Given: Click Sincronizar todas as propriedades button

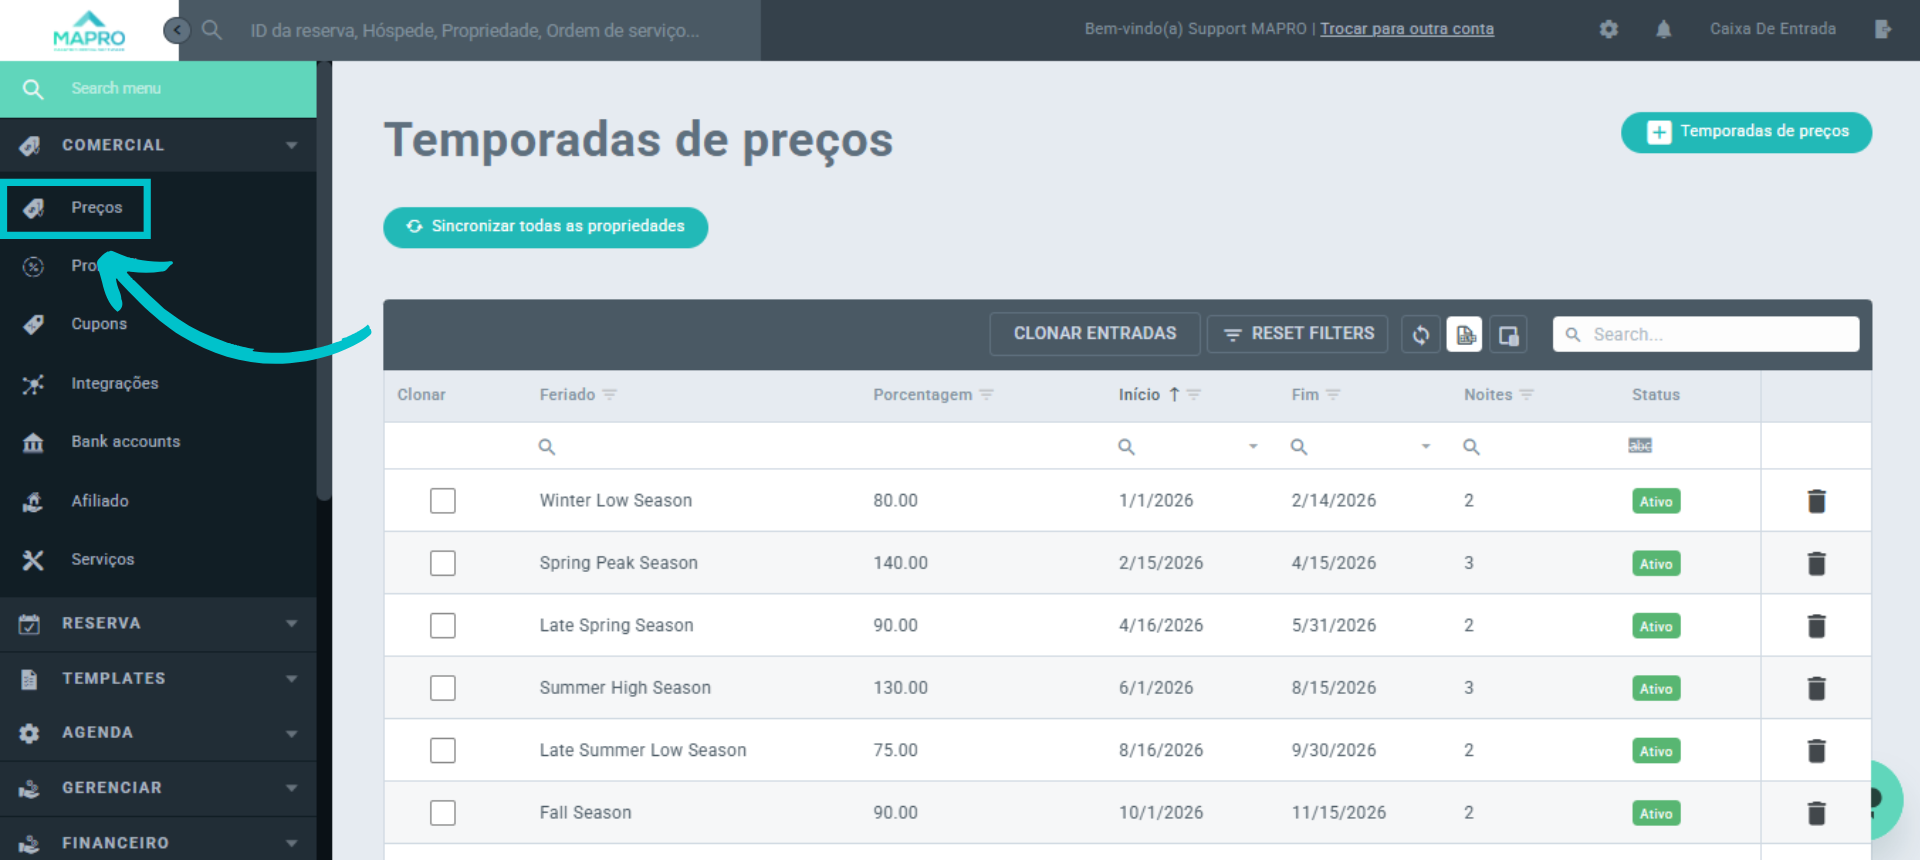Looking at the screenshot, I should coord(545,227).
